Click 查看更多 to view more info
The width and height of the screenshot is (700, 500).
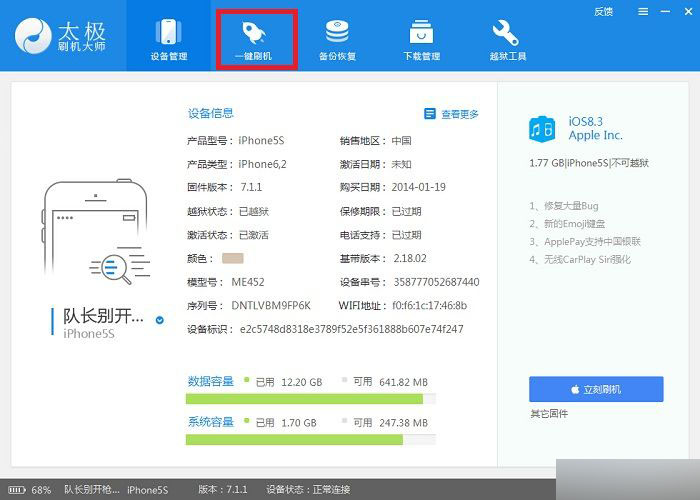[x=460, y=114]
